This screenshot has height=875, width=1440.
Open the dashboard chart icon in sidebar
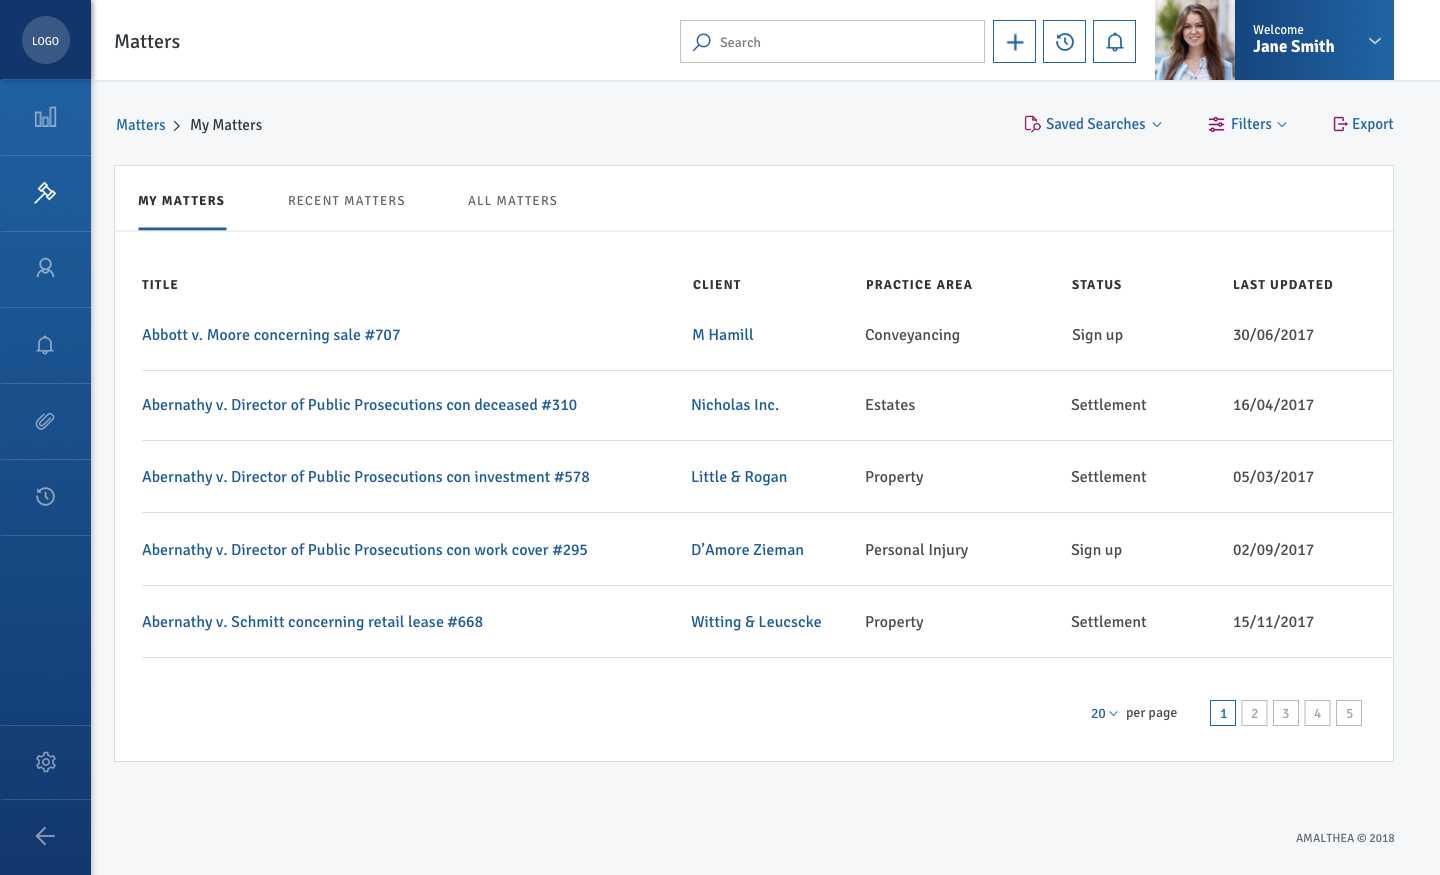click(45, 118)
